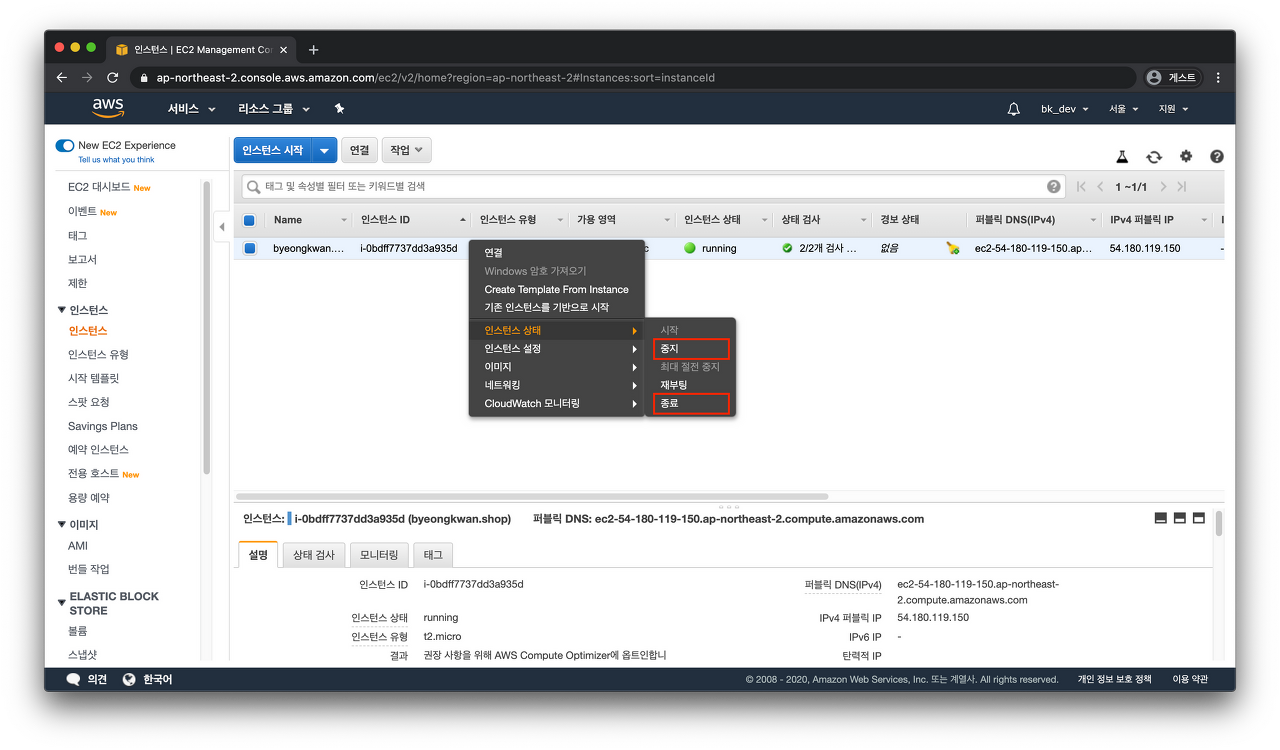This screenshot has width=1280, height=750.
Task: Set the details pane to split view
Action: tap(1180, 518)
